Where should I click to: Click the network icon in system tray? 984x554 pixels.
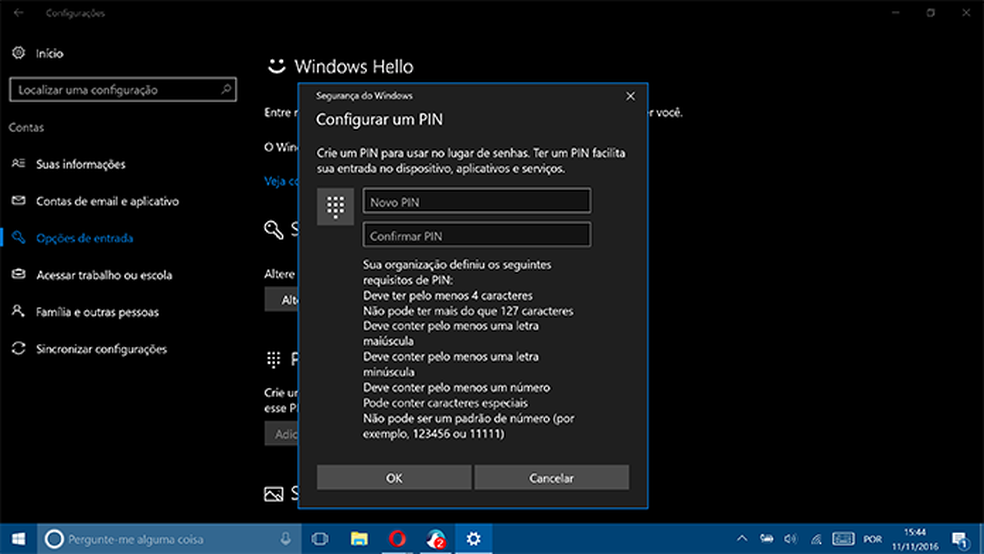point(816,538)
